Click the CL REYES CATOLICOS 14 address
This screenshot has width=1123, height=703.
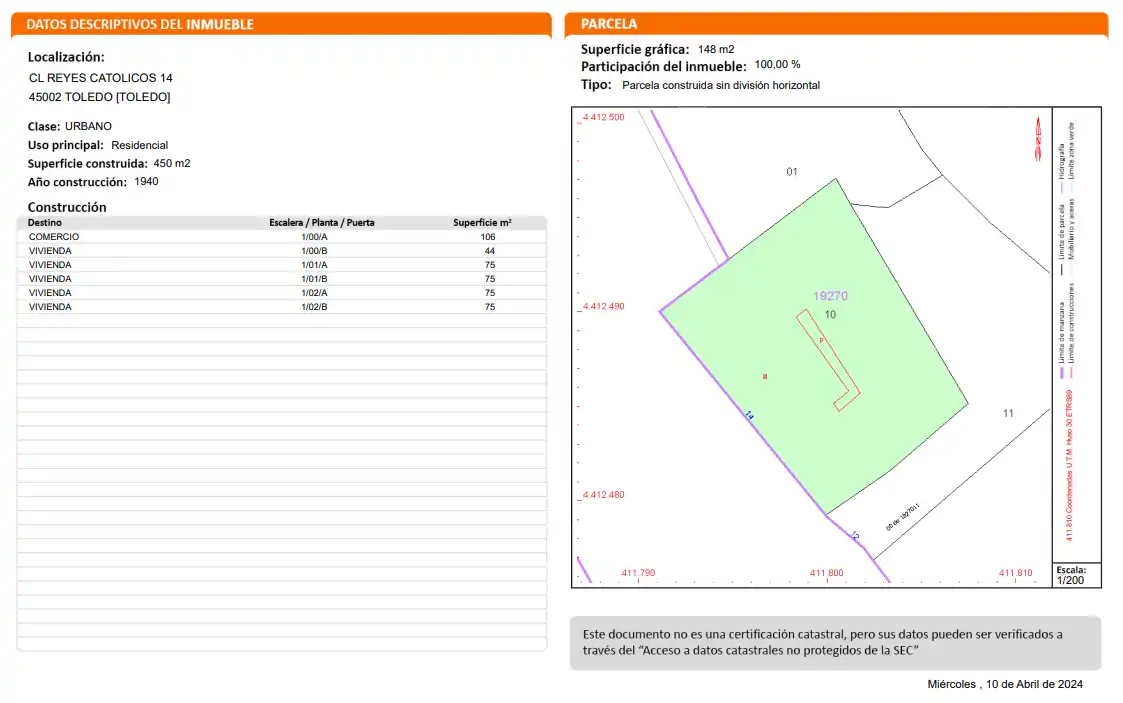click(x=100, y=77)
